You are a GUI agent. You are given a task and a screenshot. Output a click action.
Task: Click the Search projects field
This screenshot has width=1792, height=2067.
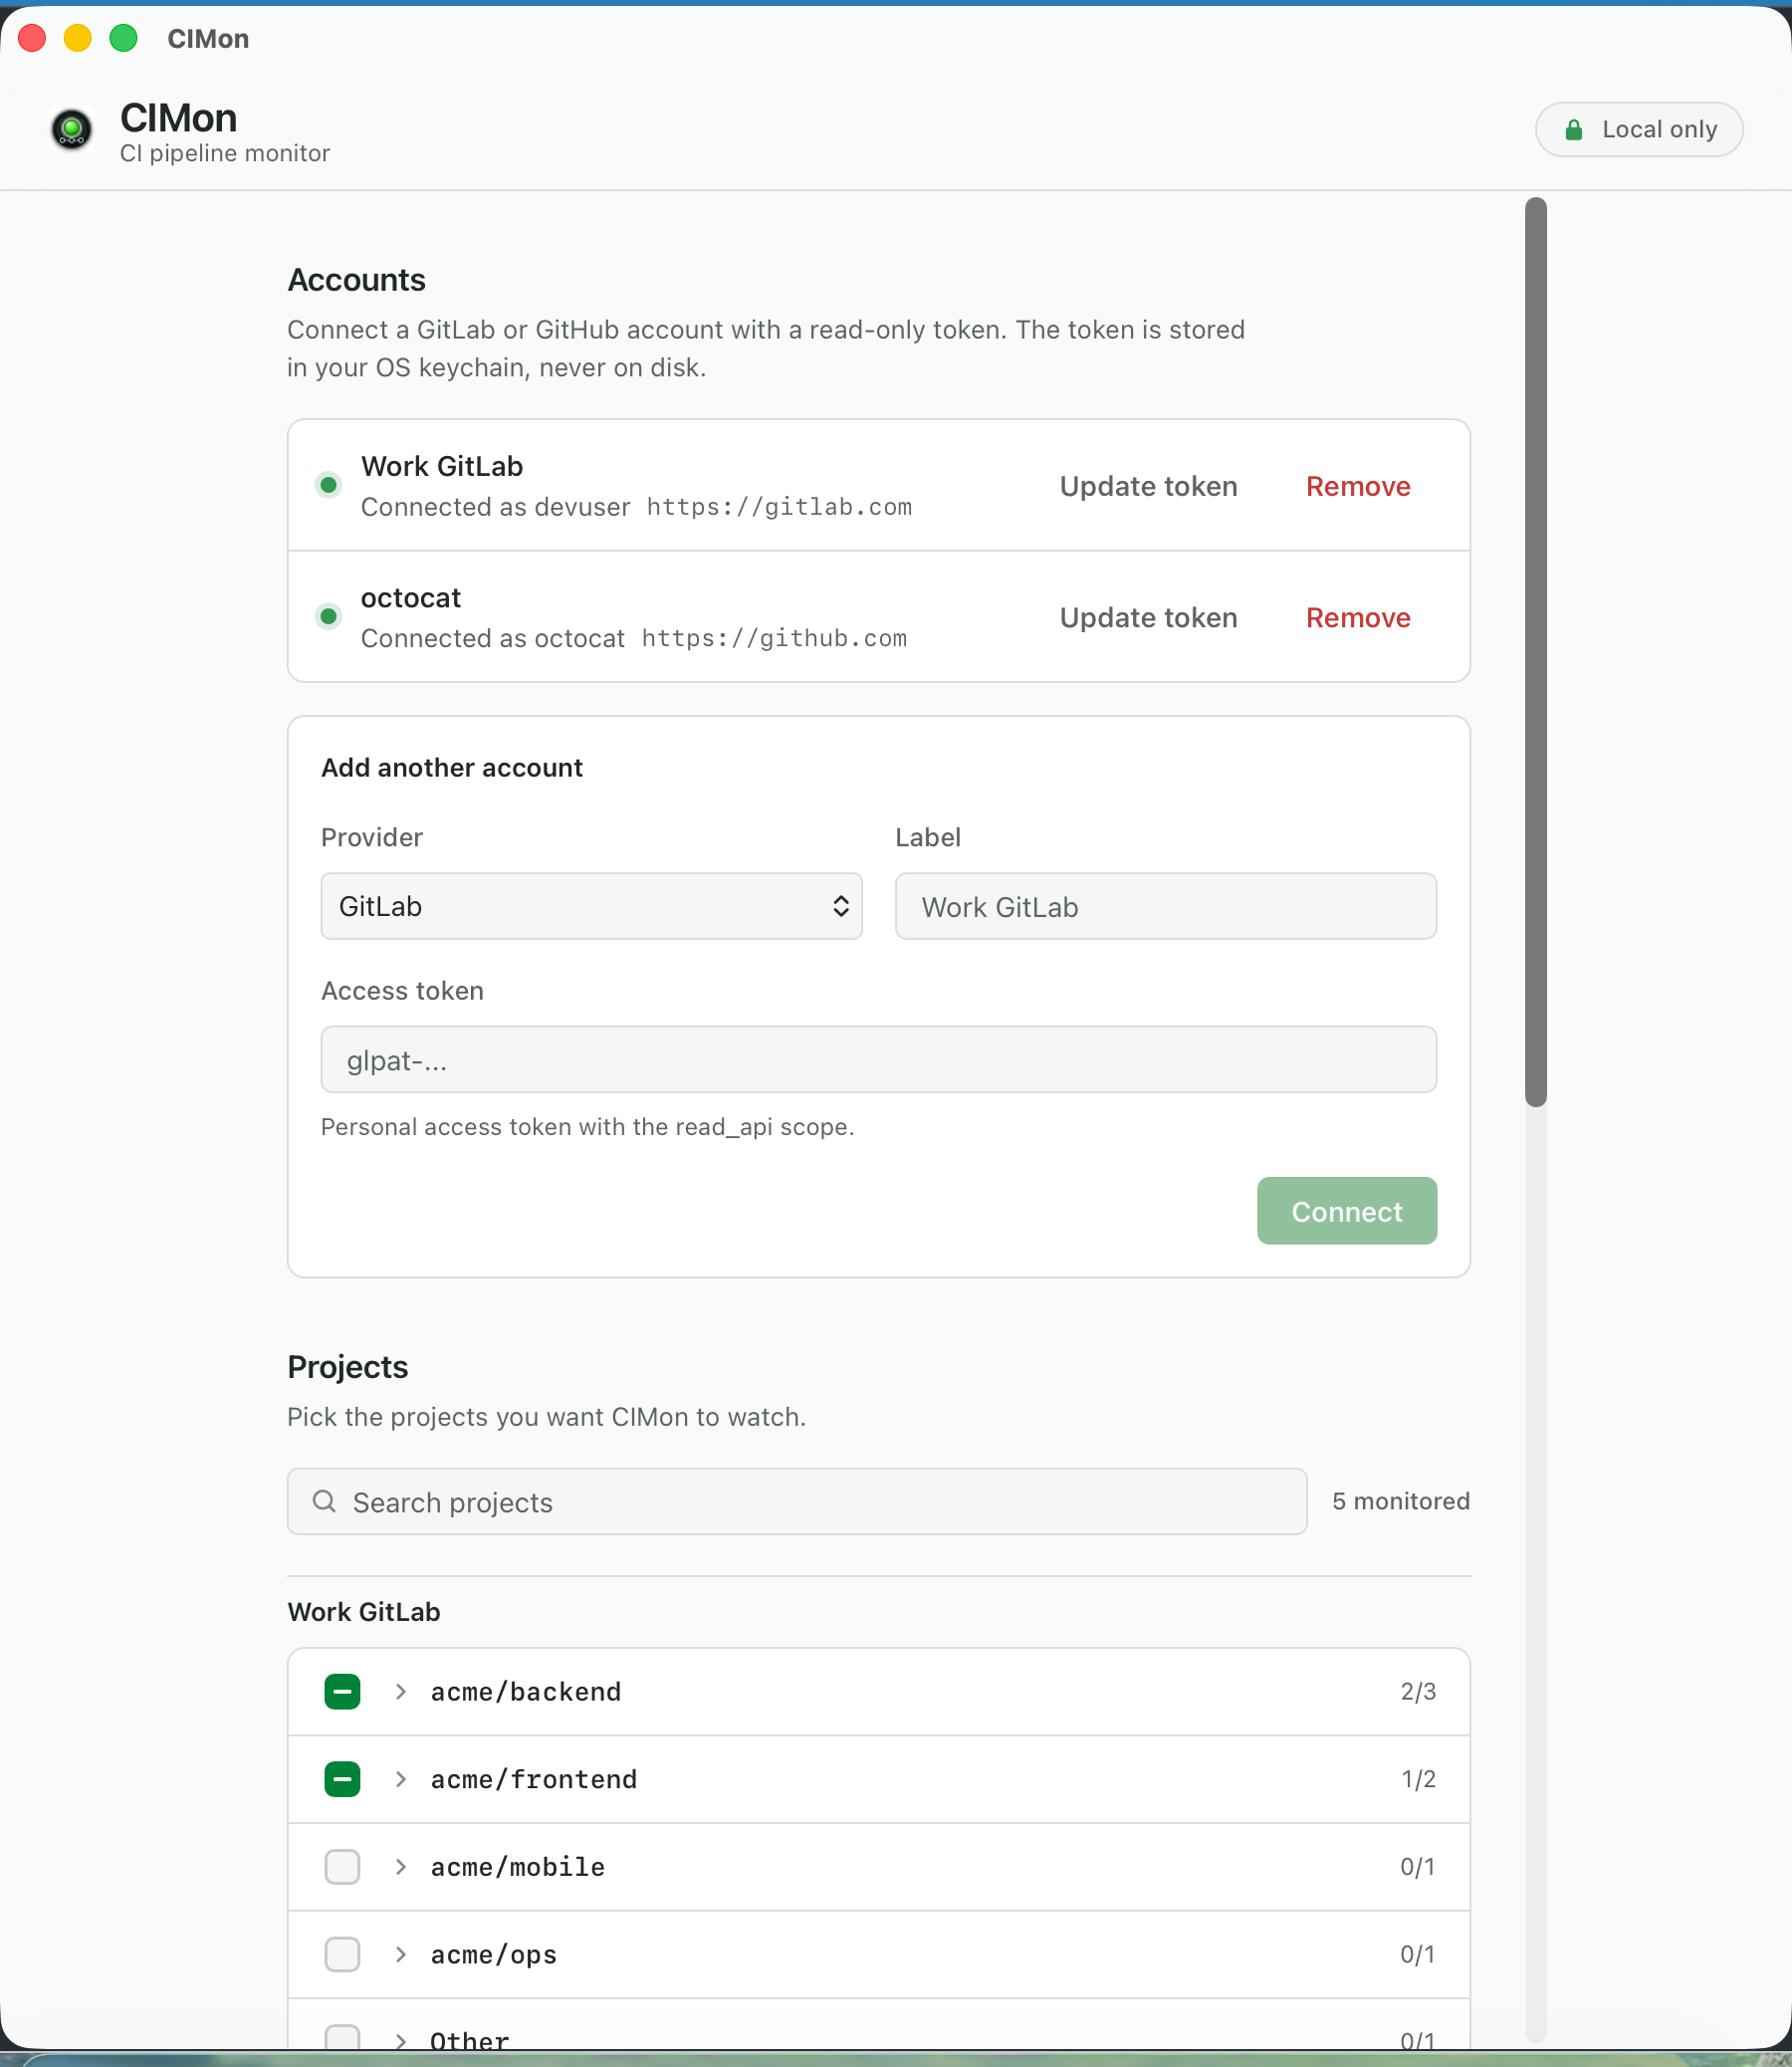coord(797,1502)
